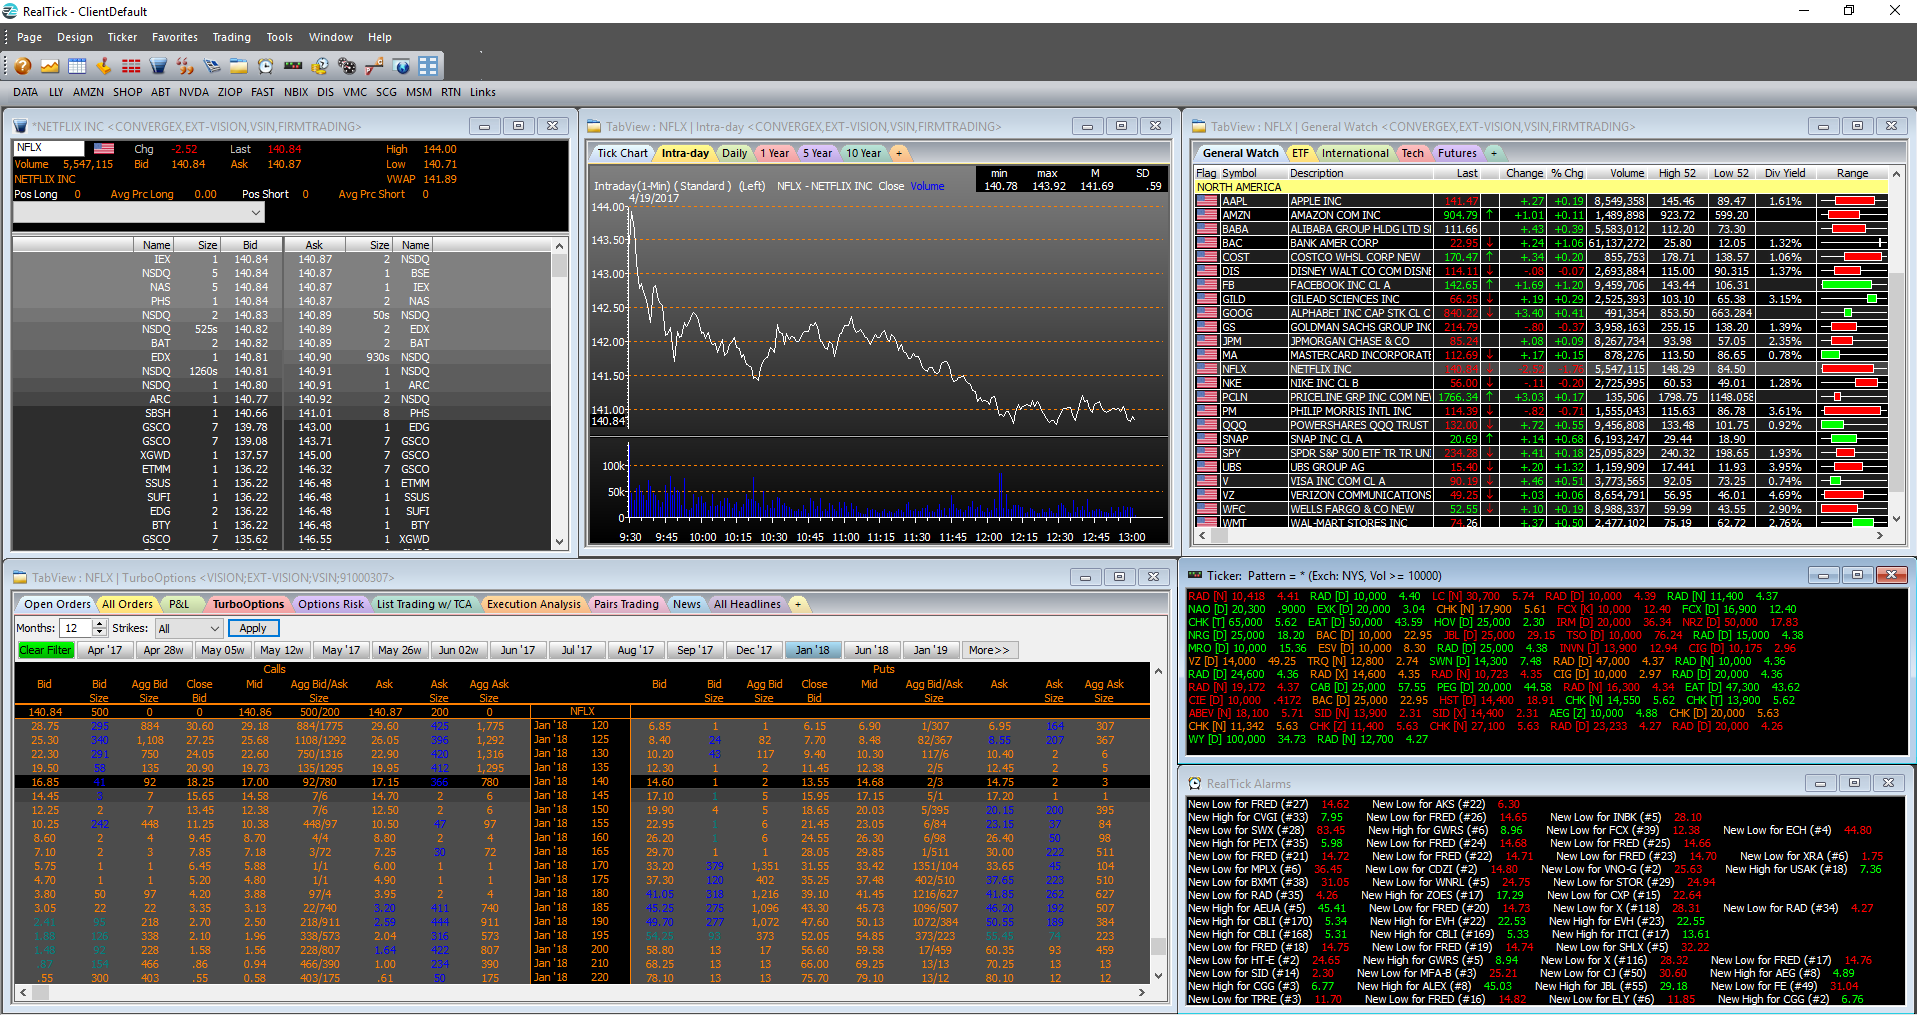Open the Trading menu
The image size is (1917, 1015).
coord(232,37)
